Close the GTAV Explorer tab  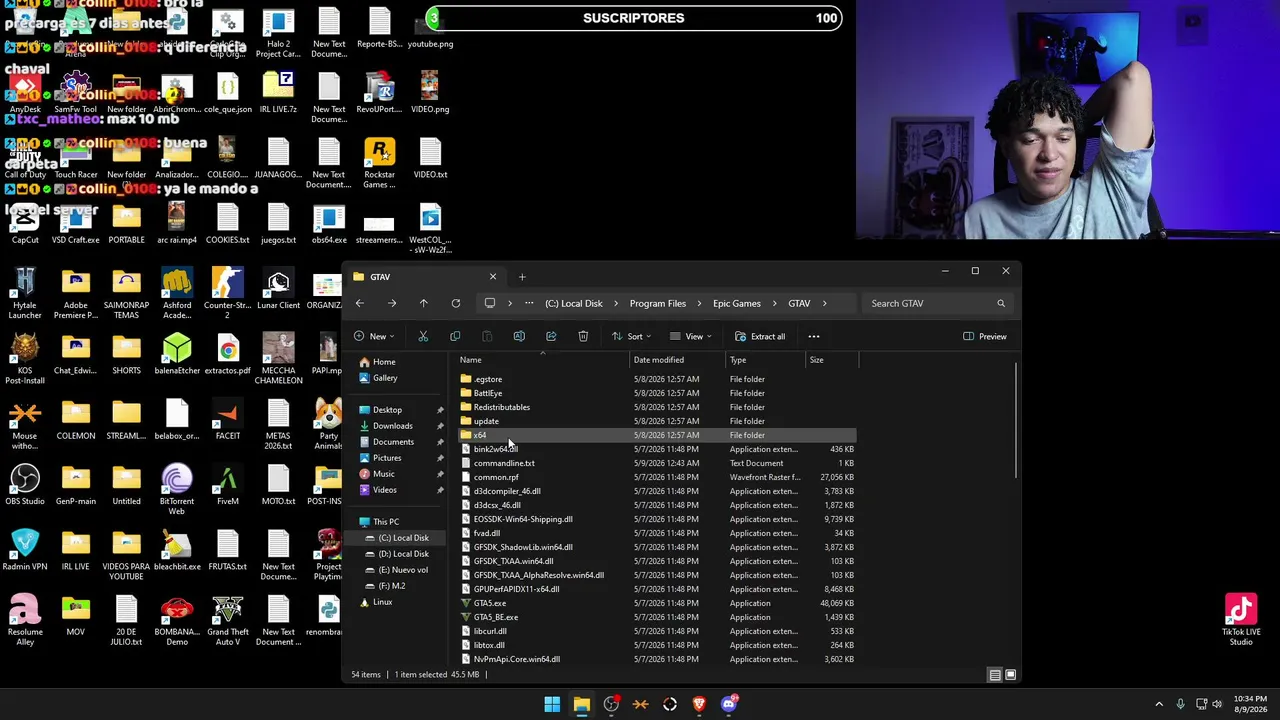(492, 277)
